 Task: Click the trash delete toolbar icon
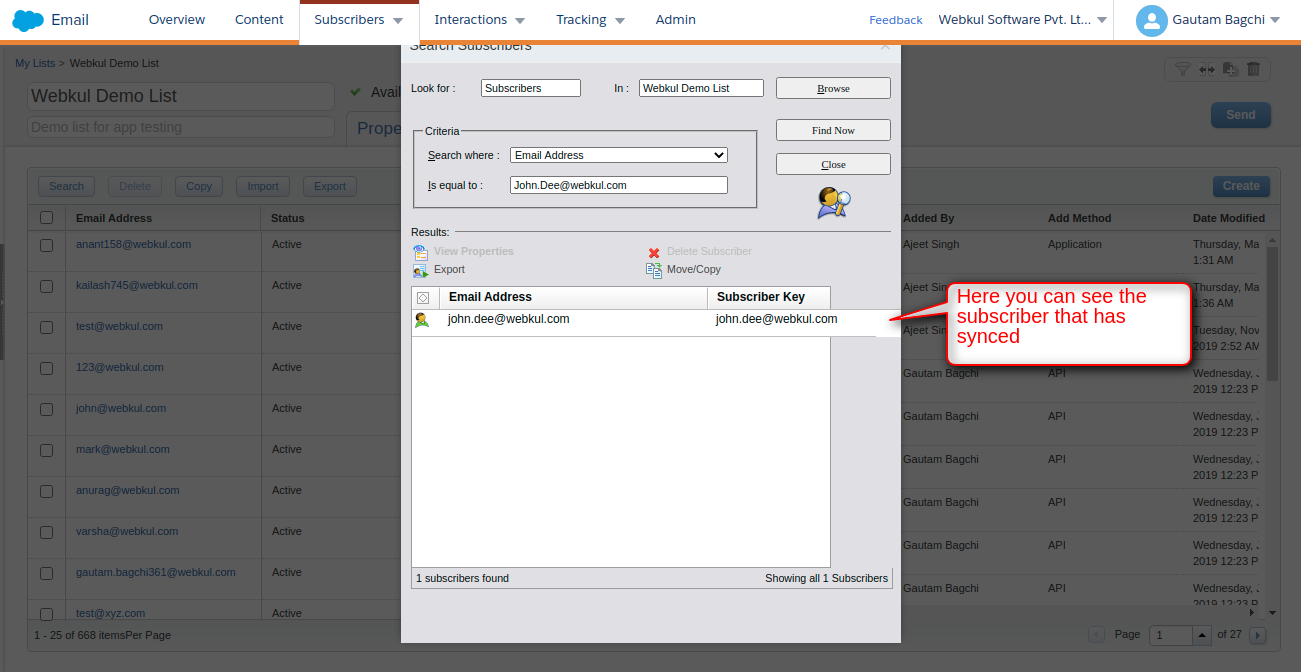click(x=1253, y=69)
